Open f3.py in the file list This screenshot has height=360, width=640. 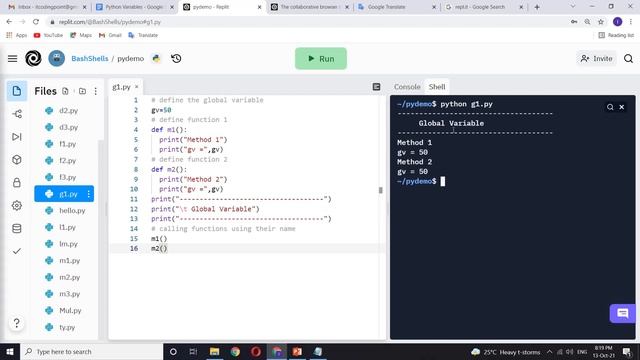[64, 177]
